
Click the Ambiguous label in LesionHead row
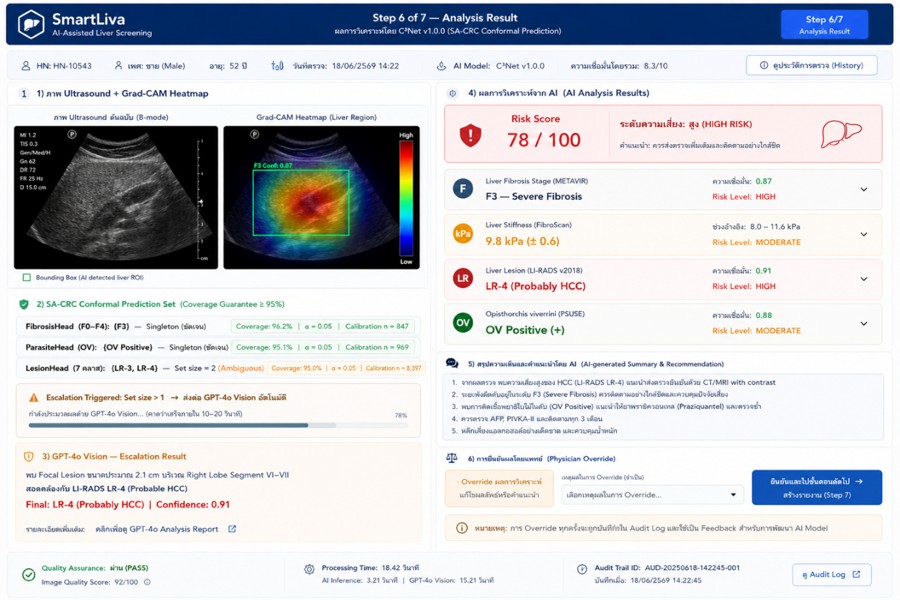click(240, 368)
